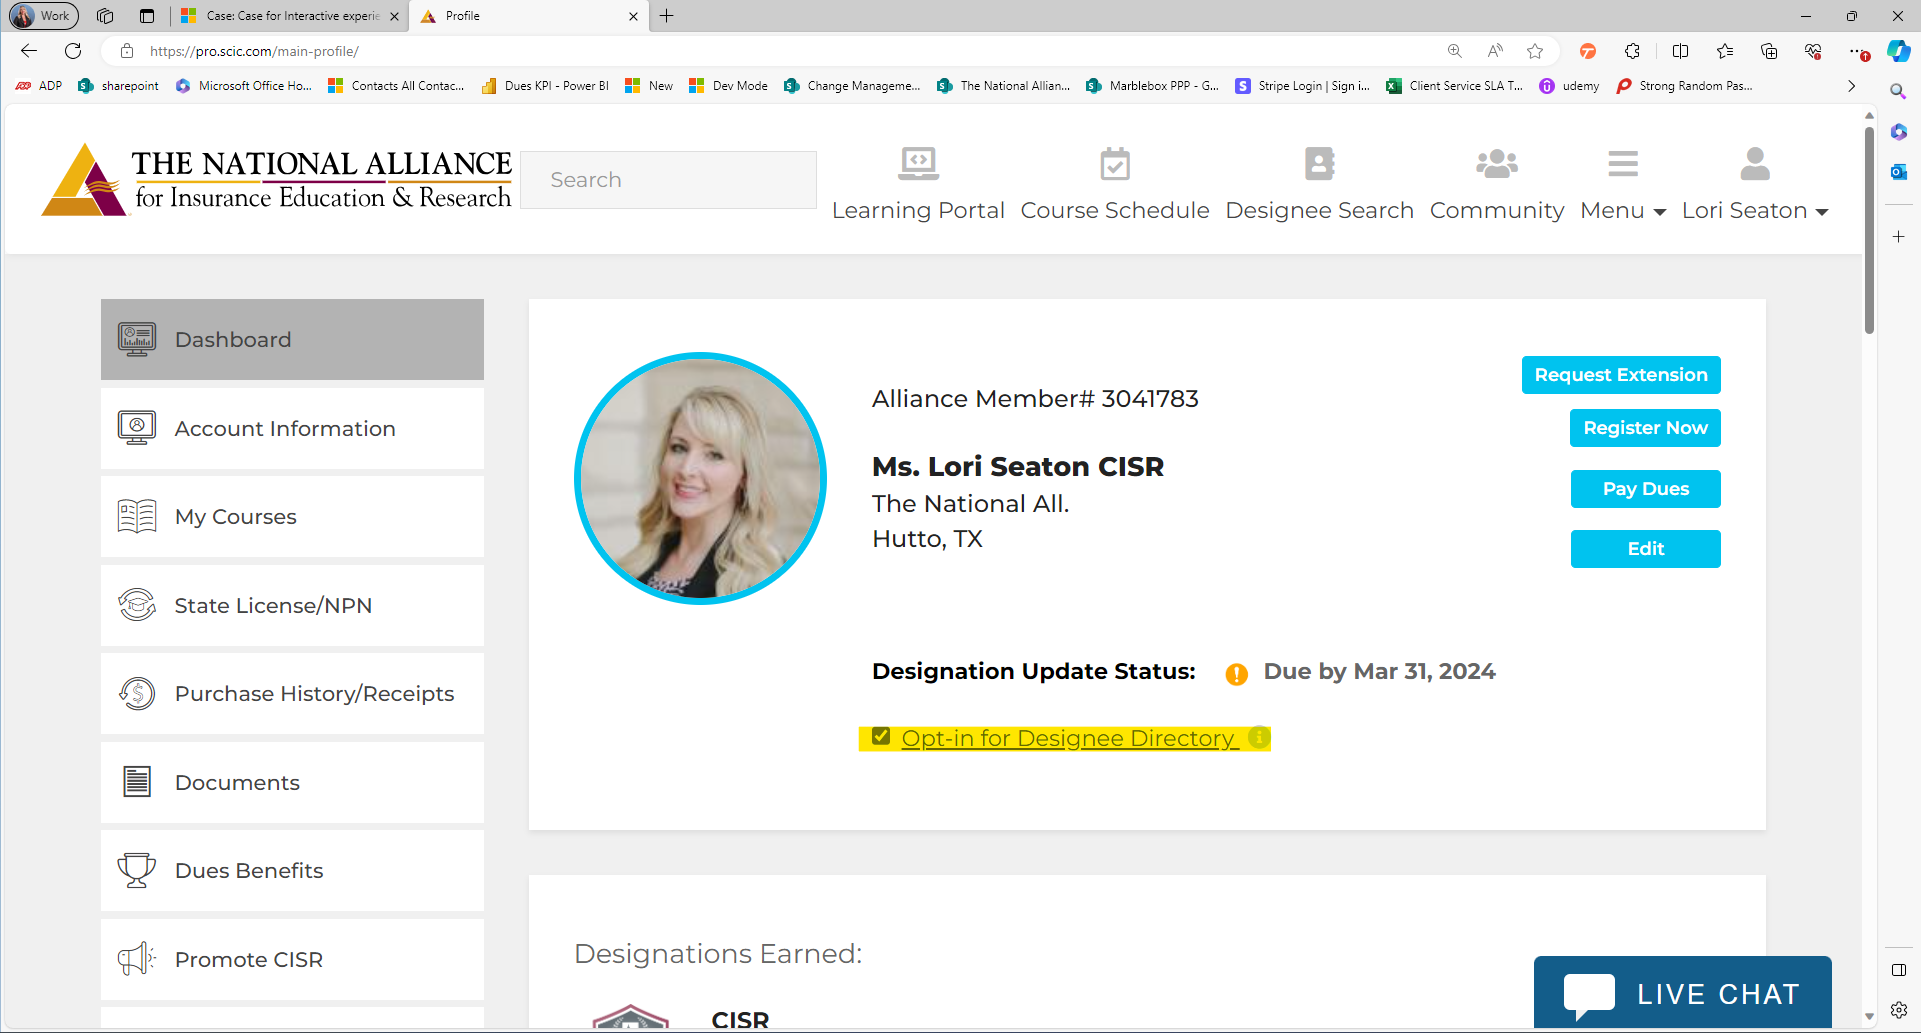Screen dimensions: 1921x1033
Task: Open the LIVE CHAT widget
Action: pyautogui.click(x=1683, y=992)
